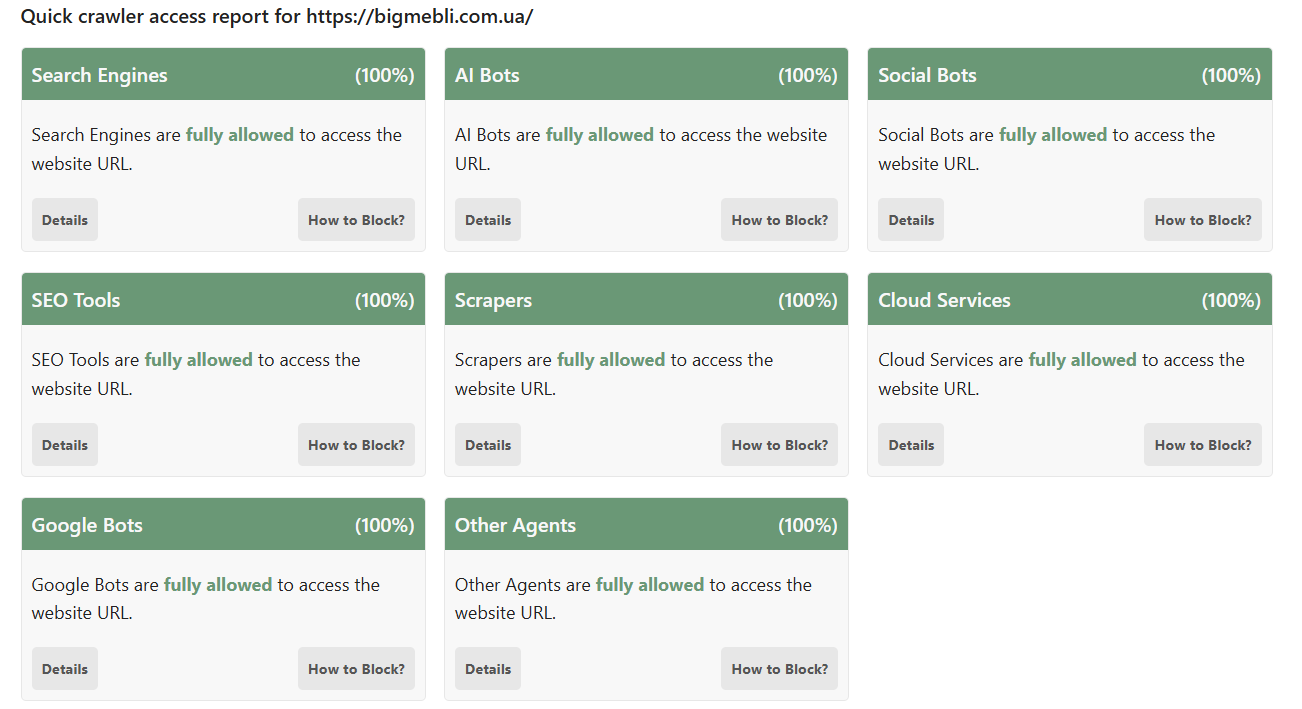This screenshot has width=1302, height=709.
Task: Open Details for Google Bots
Action: [65, 669]
